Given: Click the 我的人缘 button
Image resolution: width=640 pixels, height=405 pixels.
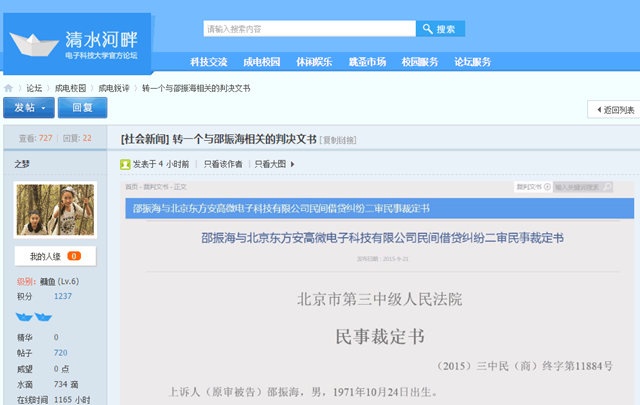Looking at the screenshot, I should (x=55, y=257).
